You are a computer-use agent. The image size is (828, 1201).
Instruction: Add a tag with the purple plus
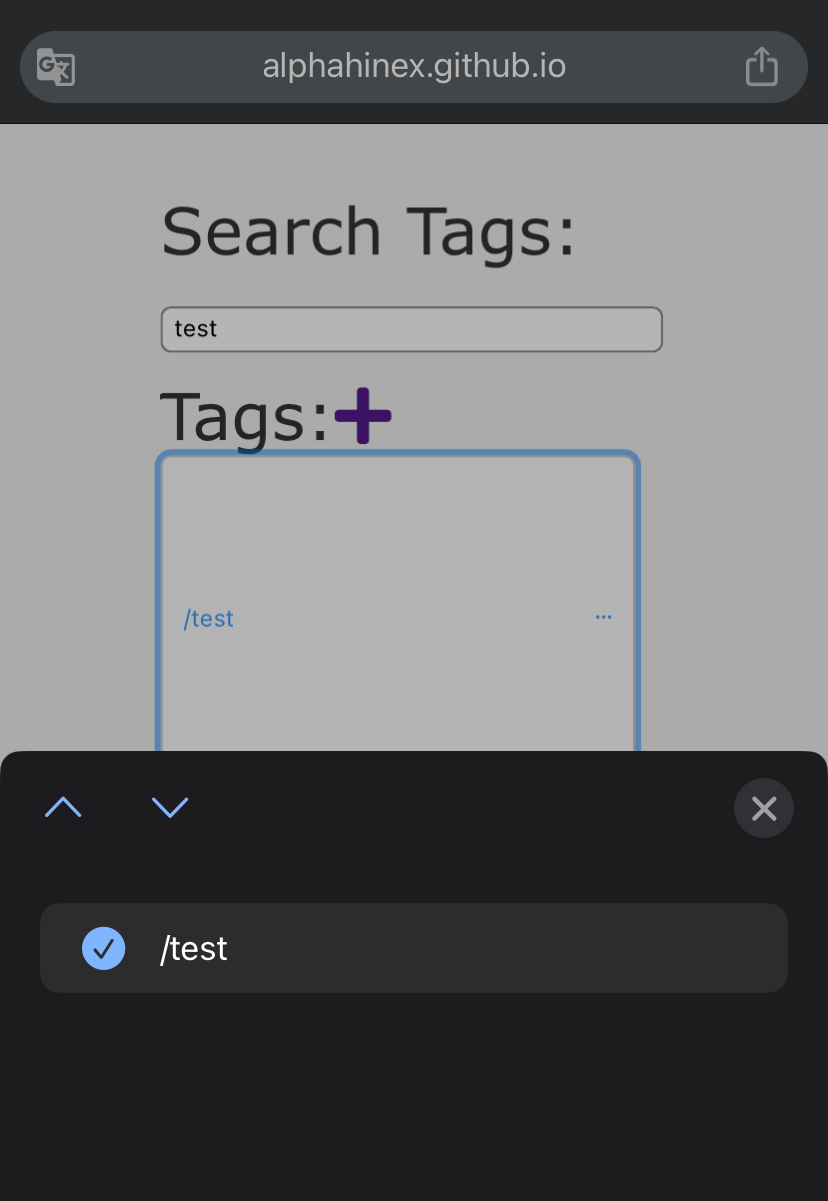(x=362, y=416)
